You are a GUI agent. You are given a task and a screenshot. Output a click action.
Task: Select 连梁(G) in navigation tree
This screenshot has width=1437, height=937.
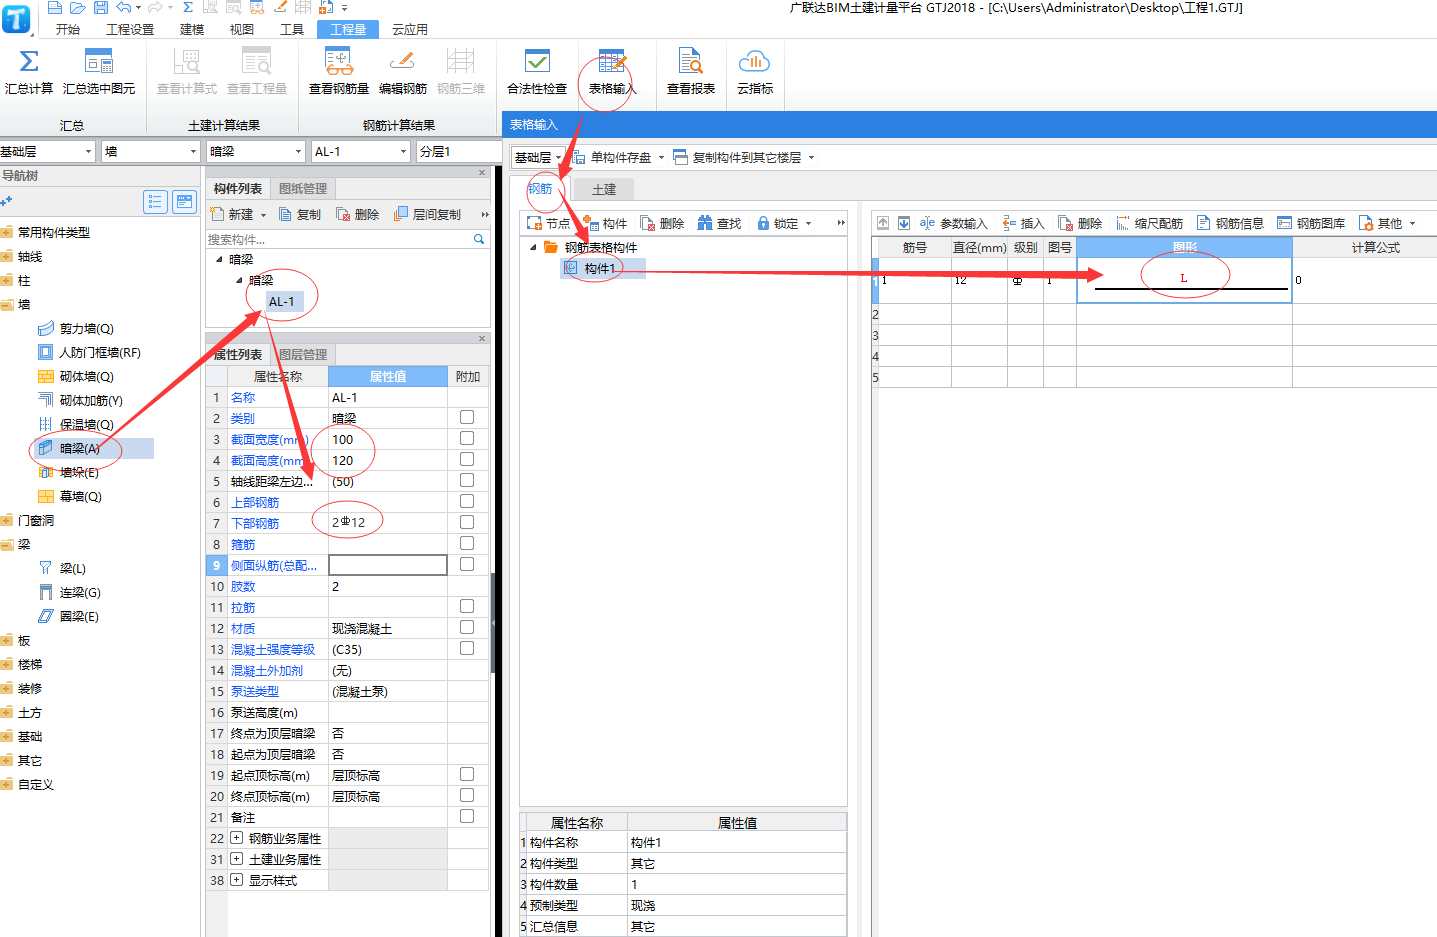79,592
